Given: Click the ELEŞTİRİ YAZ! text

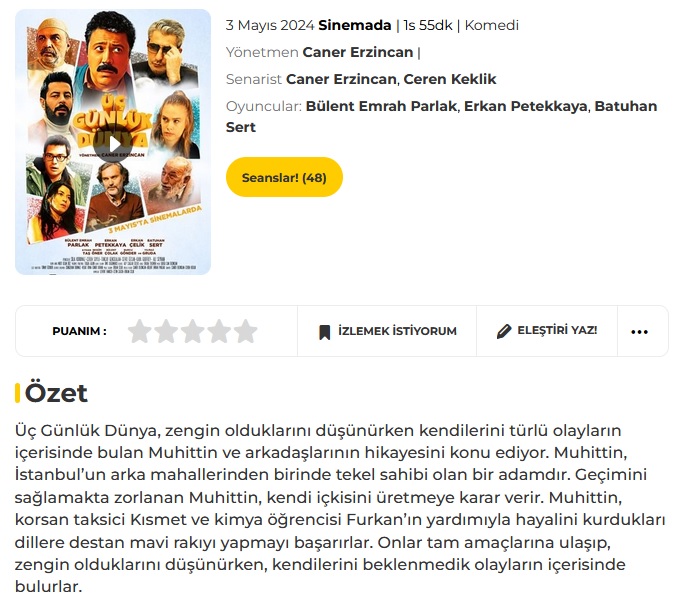Looking at the screenshot, I should 557,330.
